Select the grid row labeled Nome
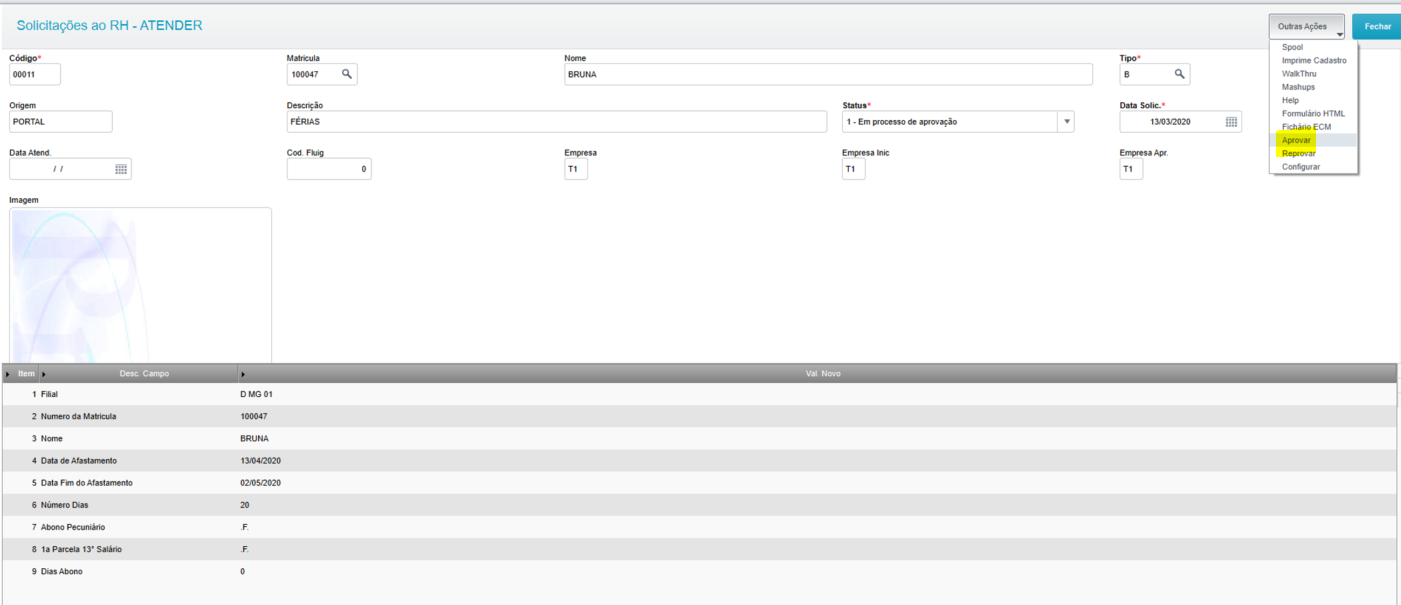This screenshot has width=1401, height=605. [x=699, y=439]
